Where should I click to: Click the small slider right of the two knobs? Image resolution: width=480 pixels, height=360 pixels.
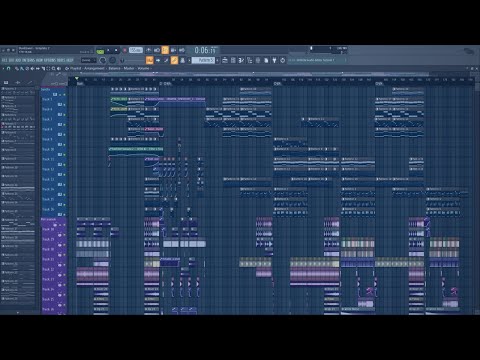pos(122,60)
